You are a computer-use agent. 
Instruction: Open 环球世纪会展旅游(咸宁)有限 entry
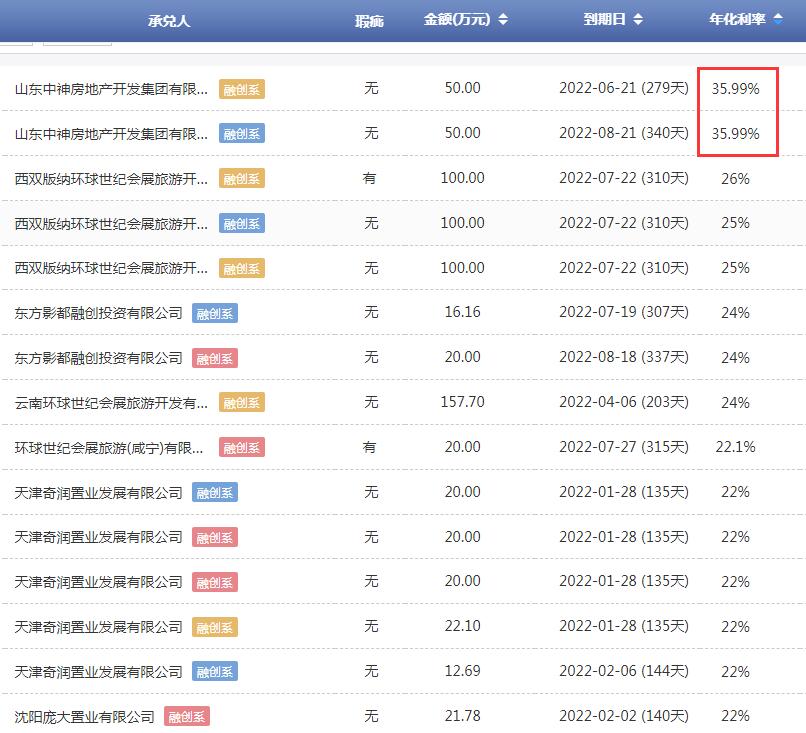pos(109,448)
